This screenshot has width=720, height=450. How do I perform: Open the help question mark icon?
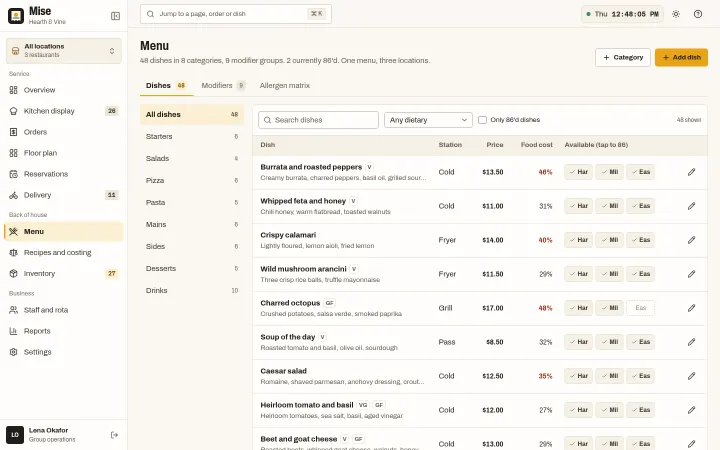point(698,14)
